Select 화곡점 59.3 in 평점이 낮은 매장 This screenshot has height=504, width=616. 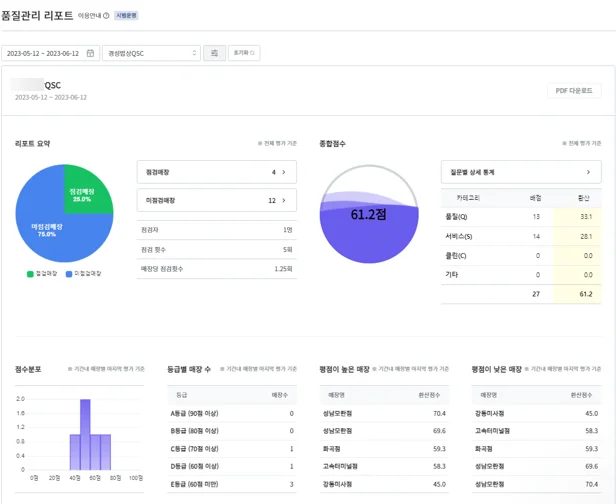[x=537, y=449]
